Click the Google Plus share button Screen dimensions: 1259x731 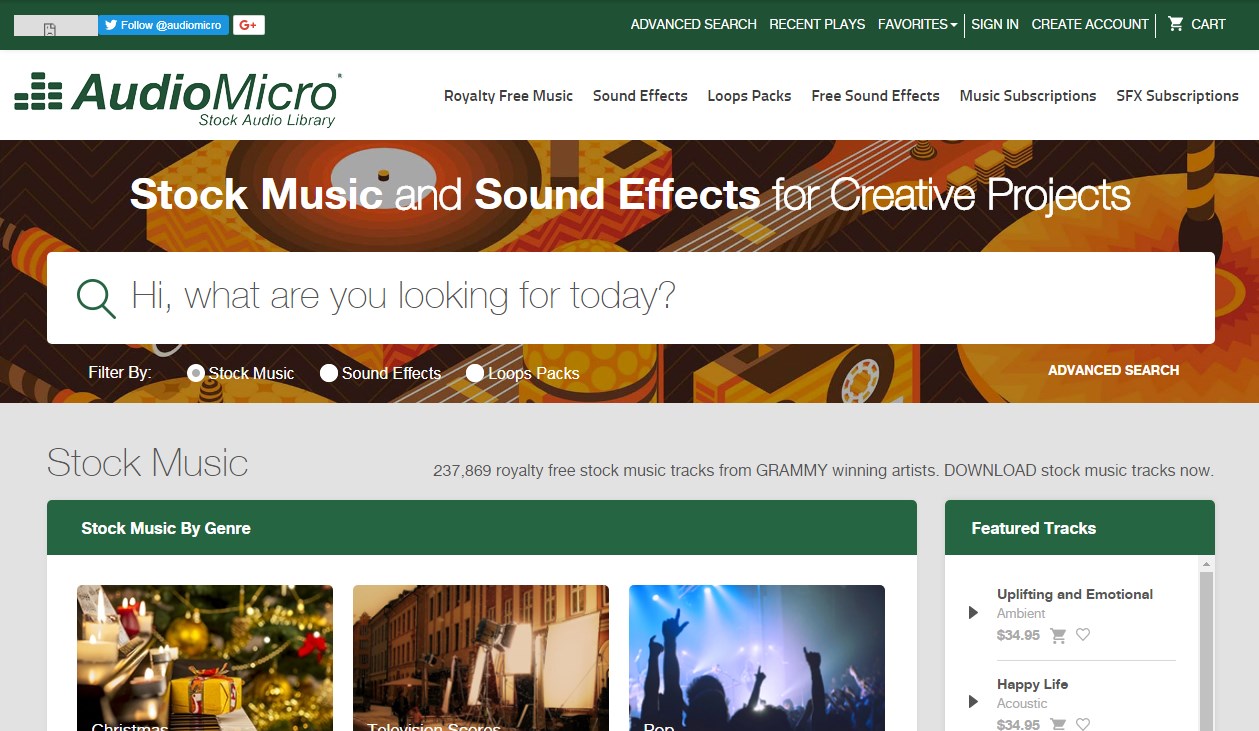click(x=249, y=25)
